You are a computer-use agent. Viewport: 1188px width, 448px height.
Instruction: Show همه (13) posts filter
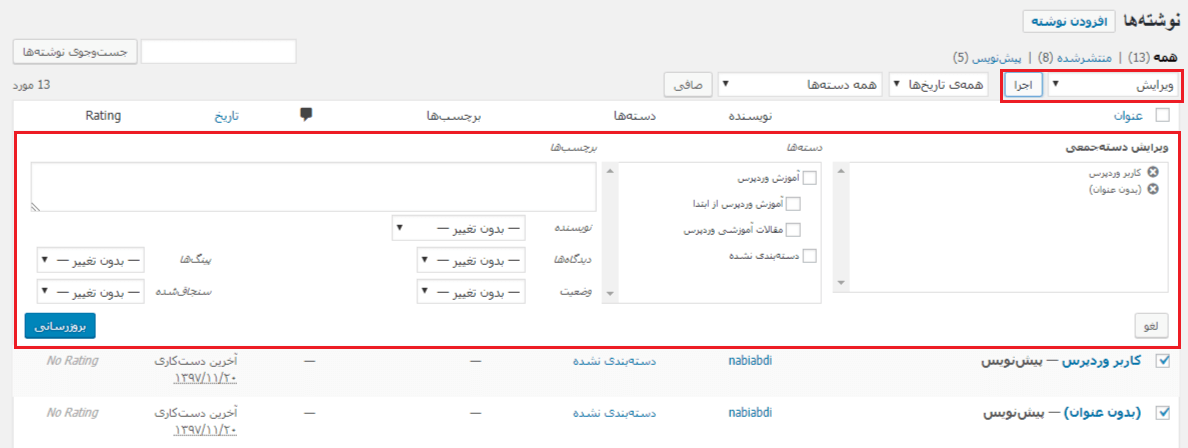coord(1153,58)
